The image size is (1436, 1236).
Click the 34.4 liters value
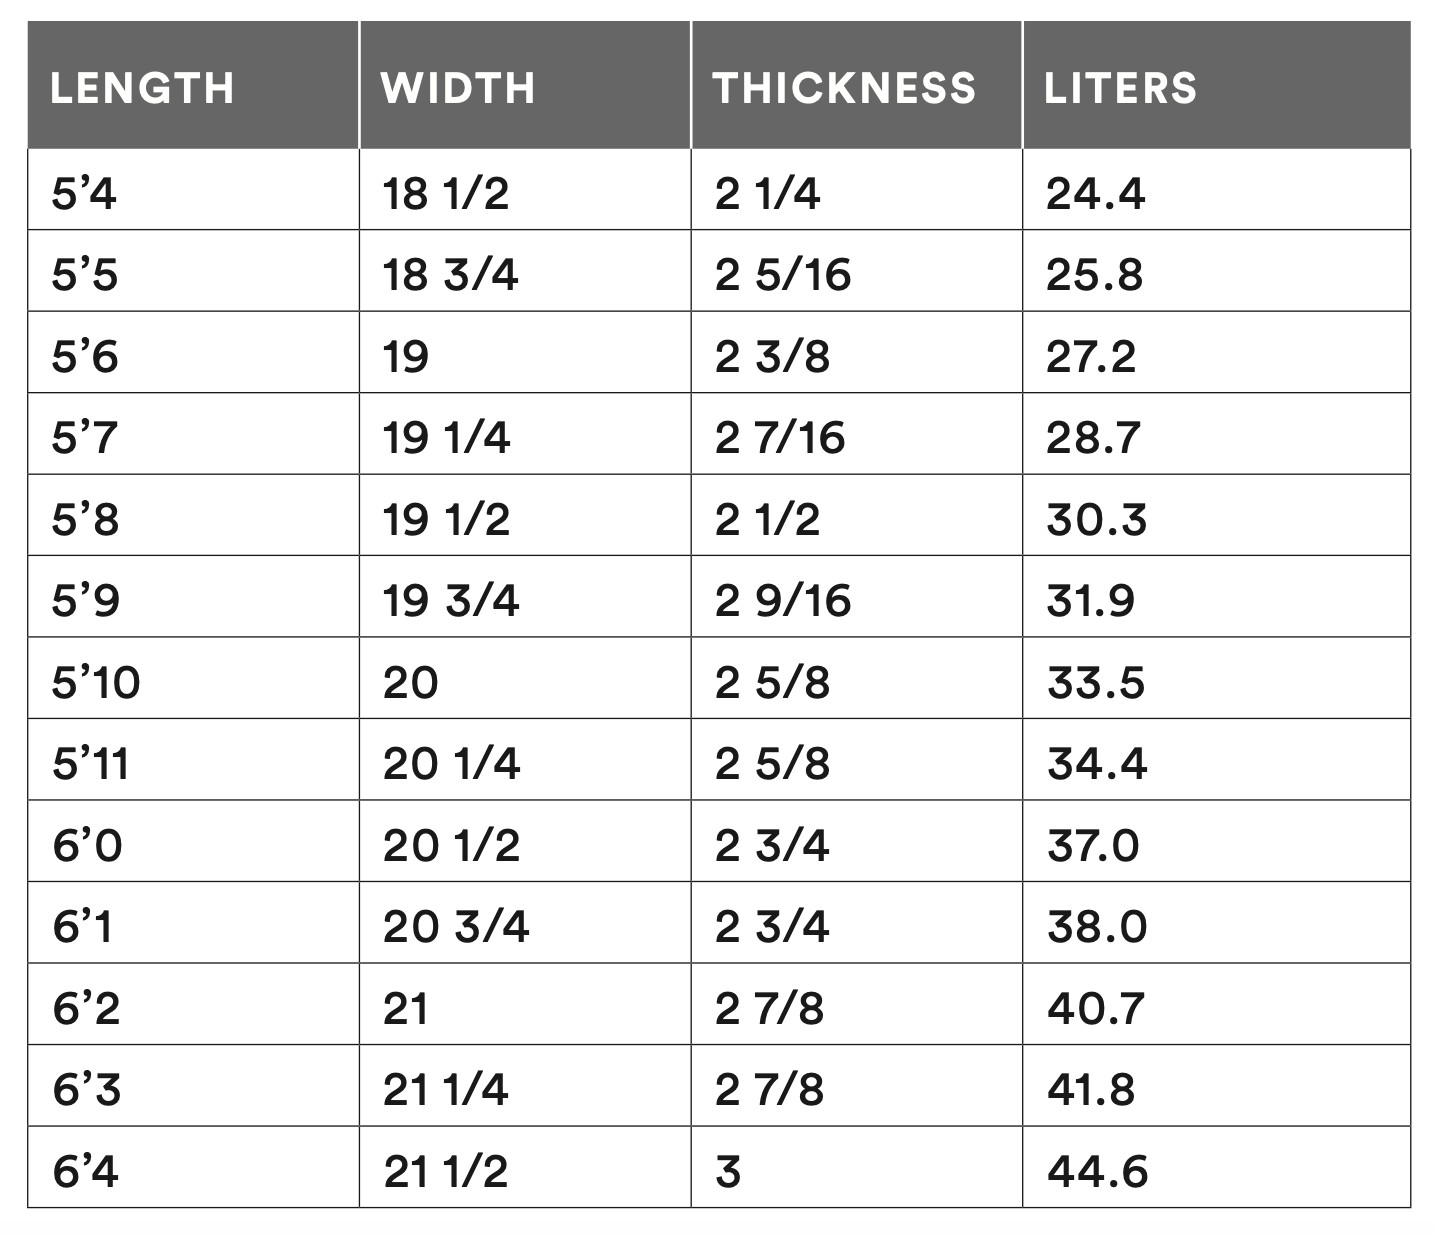[1097, 764]
